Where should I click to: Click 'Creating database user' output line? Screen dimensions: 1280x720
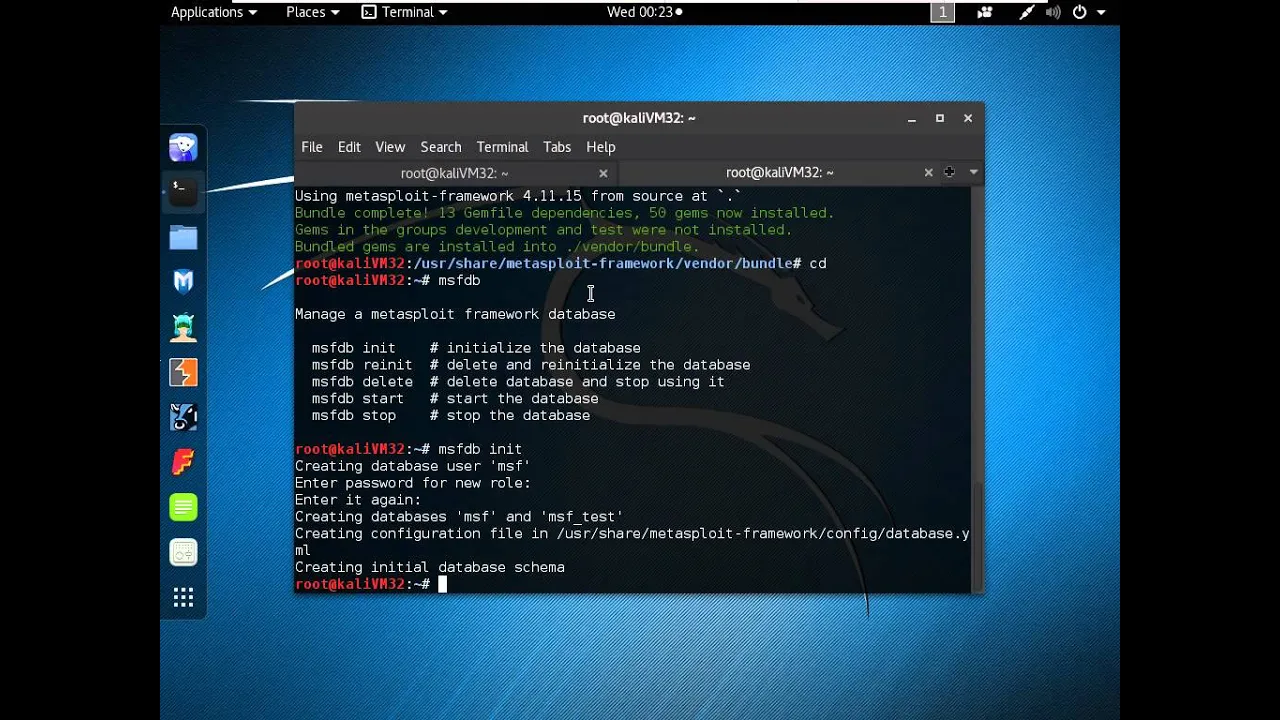[x=412, y=466]
